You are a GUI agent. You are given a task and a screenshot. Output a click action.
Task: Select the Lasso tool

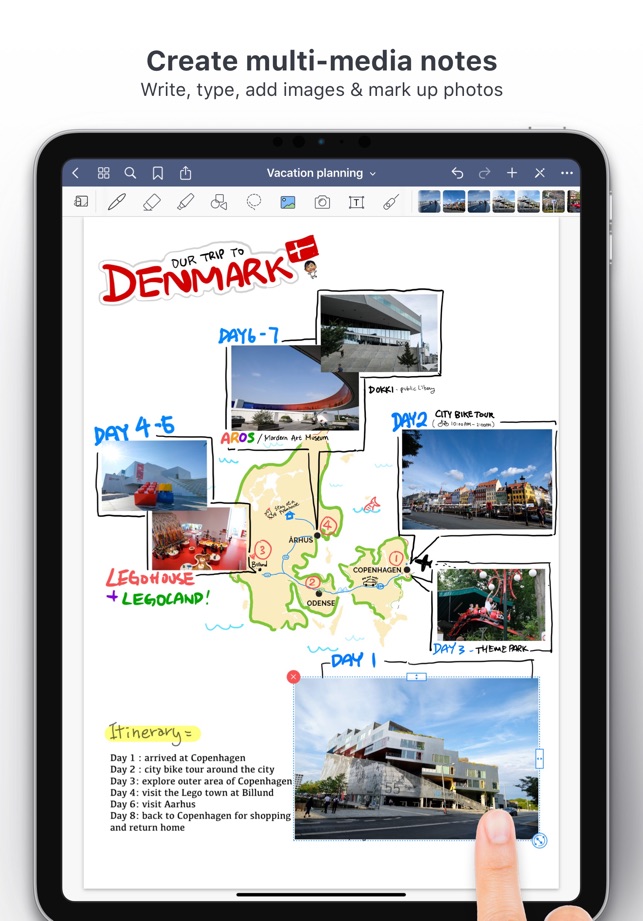point(254,202)
